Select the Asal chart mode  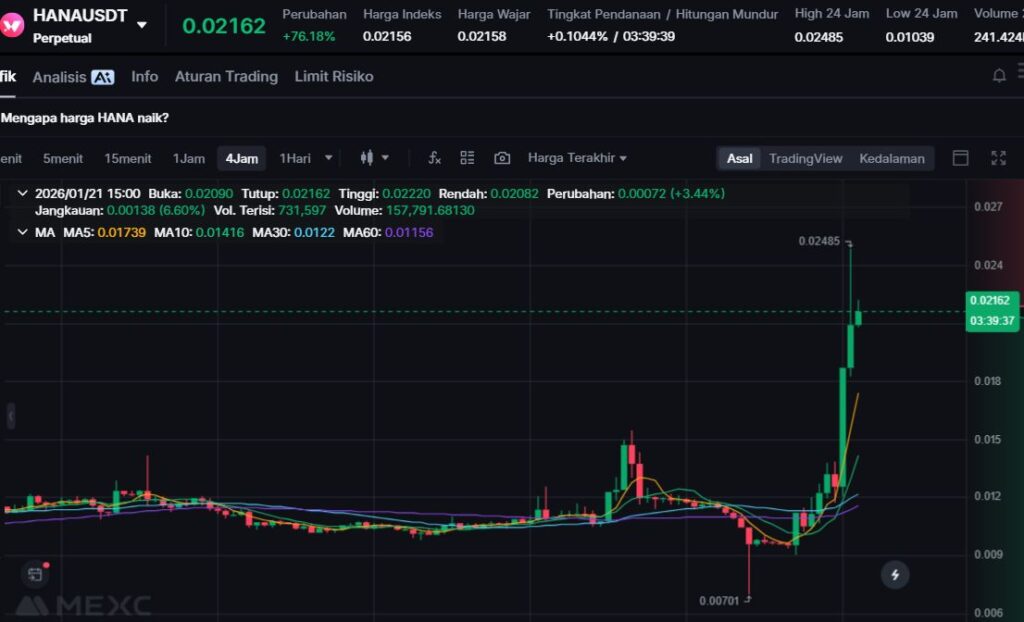coord(740,158)
